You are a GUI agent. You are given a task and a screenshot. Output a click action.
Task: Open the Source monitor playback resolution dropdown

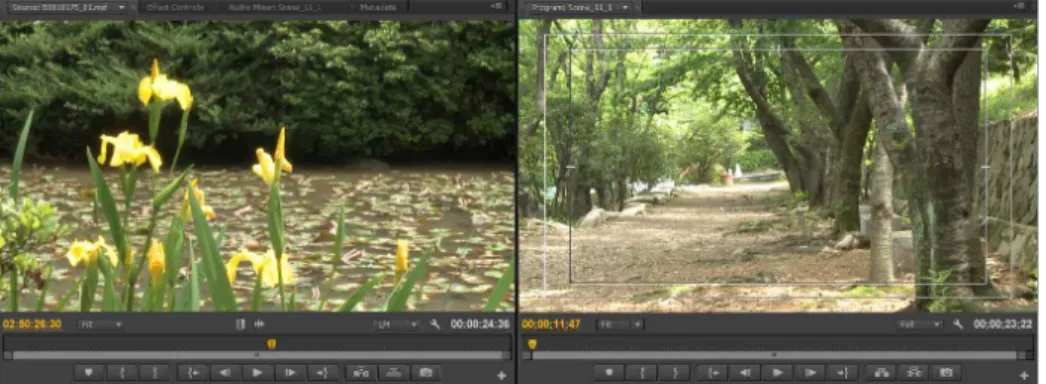click(x=396, y=325)
